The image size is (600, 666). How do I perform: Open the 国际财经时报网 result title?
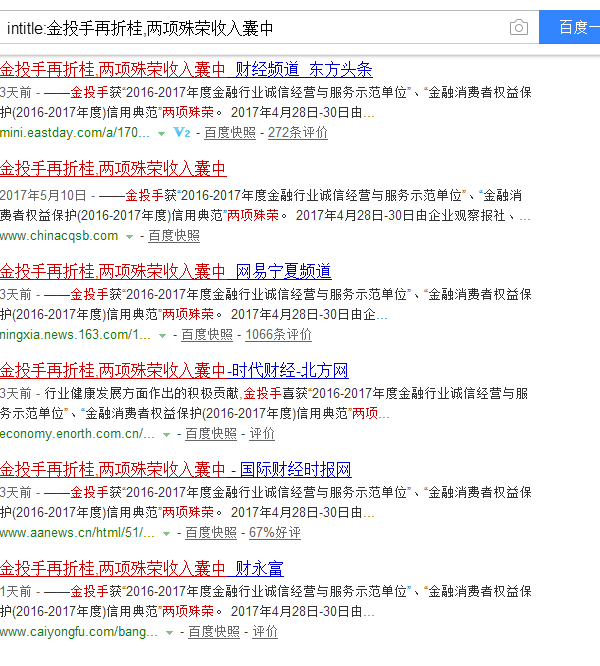tap(175, 470)
